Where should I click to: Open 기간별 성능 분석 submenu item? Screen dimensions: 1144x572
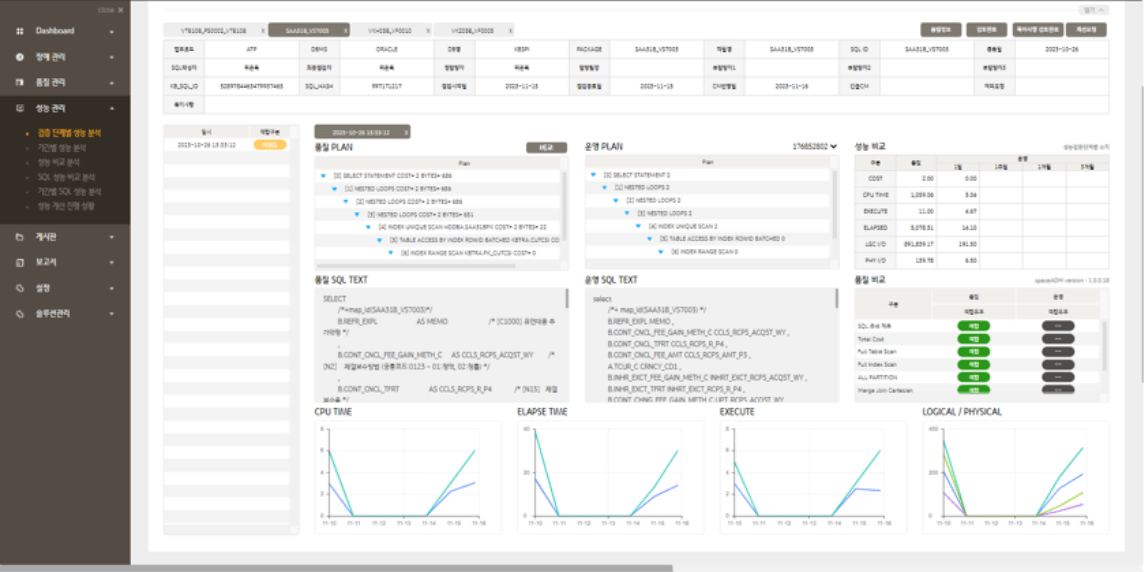point(62,147)
